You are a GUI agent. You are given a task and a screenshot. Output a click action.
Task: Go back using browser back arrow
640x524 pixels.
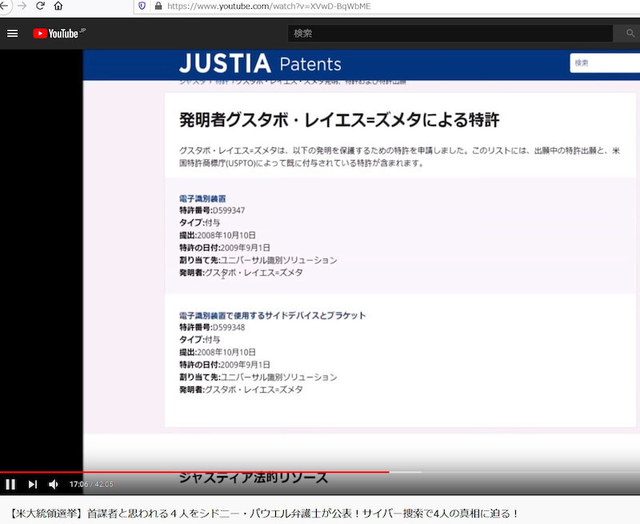(4, 6)
